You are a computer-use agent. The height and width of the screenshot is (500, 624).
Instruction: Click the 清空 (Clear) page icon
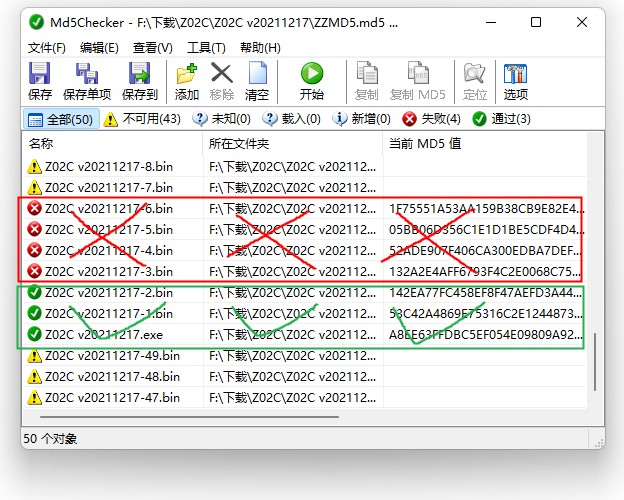(x=257, y=80)
